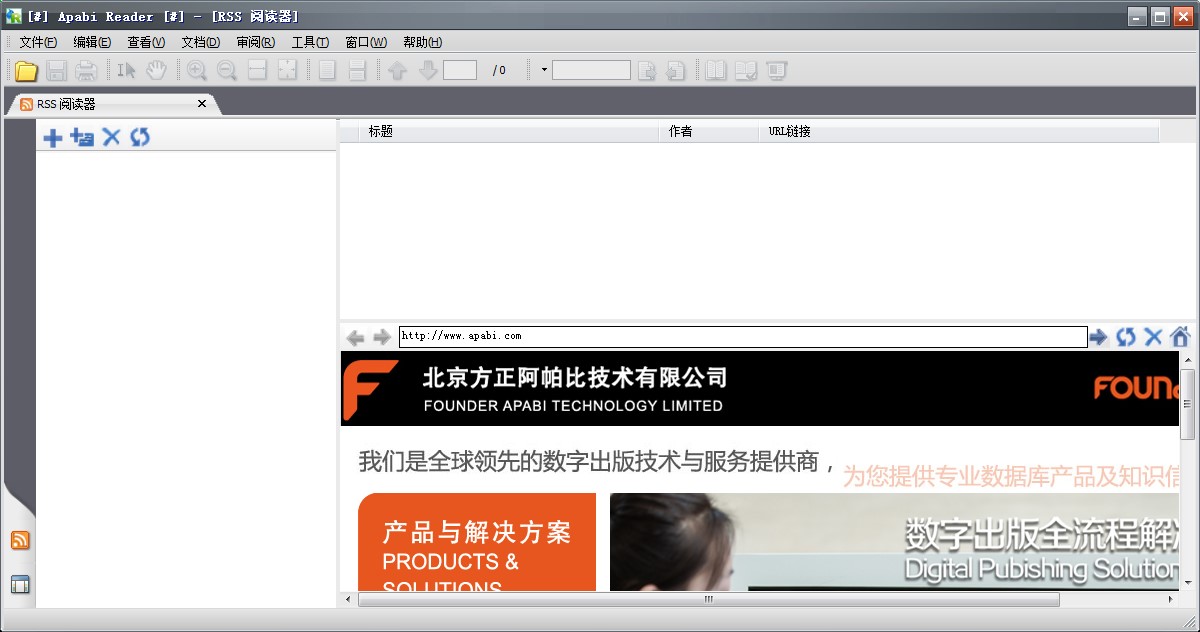
Task: Click the horizontal scrollbar of the web page
Action: (708, 599)
